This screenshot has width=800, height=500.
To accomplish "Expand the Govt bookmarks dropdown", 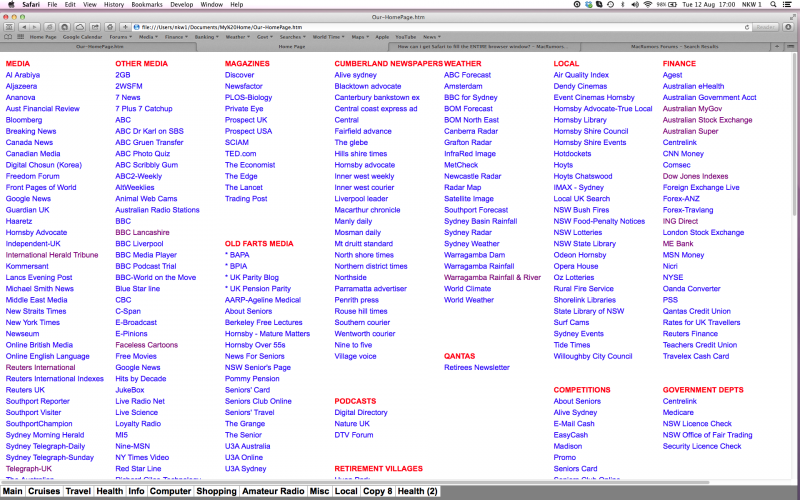I will pyautogui.click(x=265, y=37).
